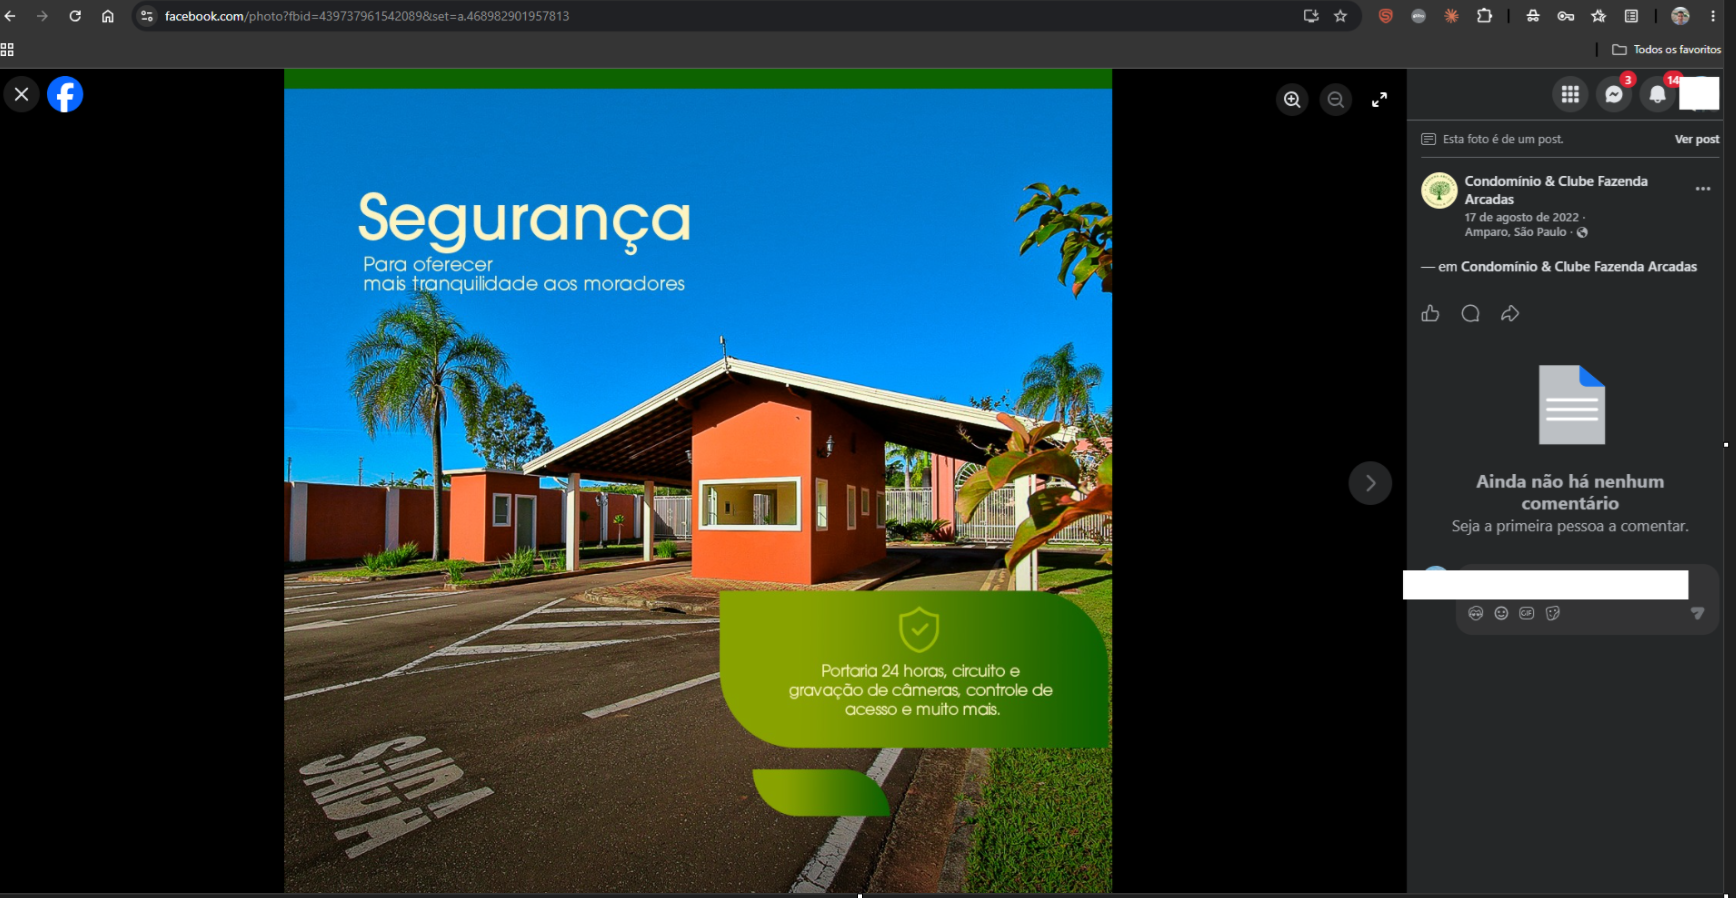Open Condomínio & Clube Fazenda Arcadas page name
The height and width of the screenshot is (898, 1736).
coord(1556,190)
